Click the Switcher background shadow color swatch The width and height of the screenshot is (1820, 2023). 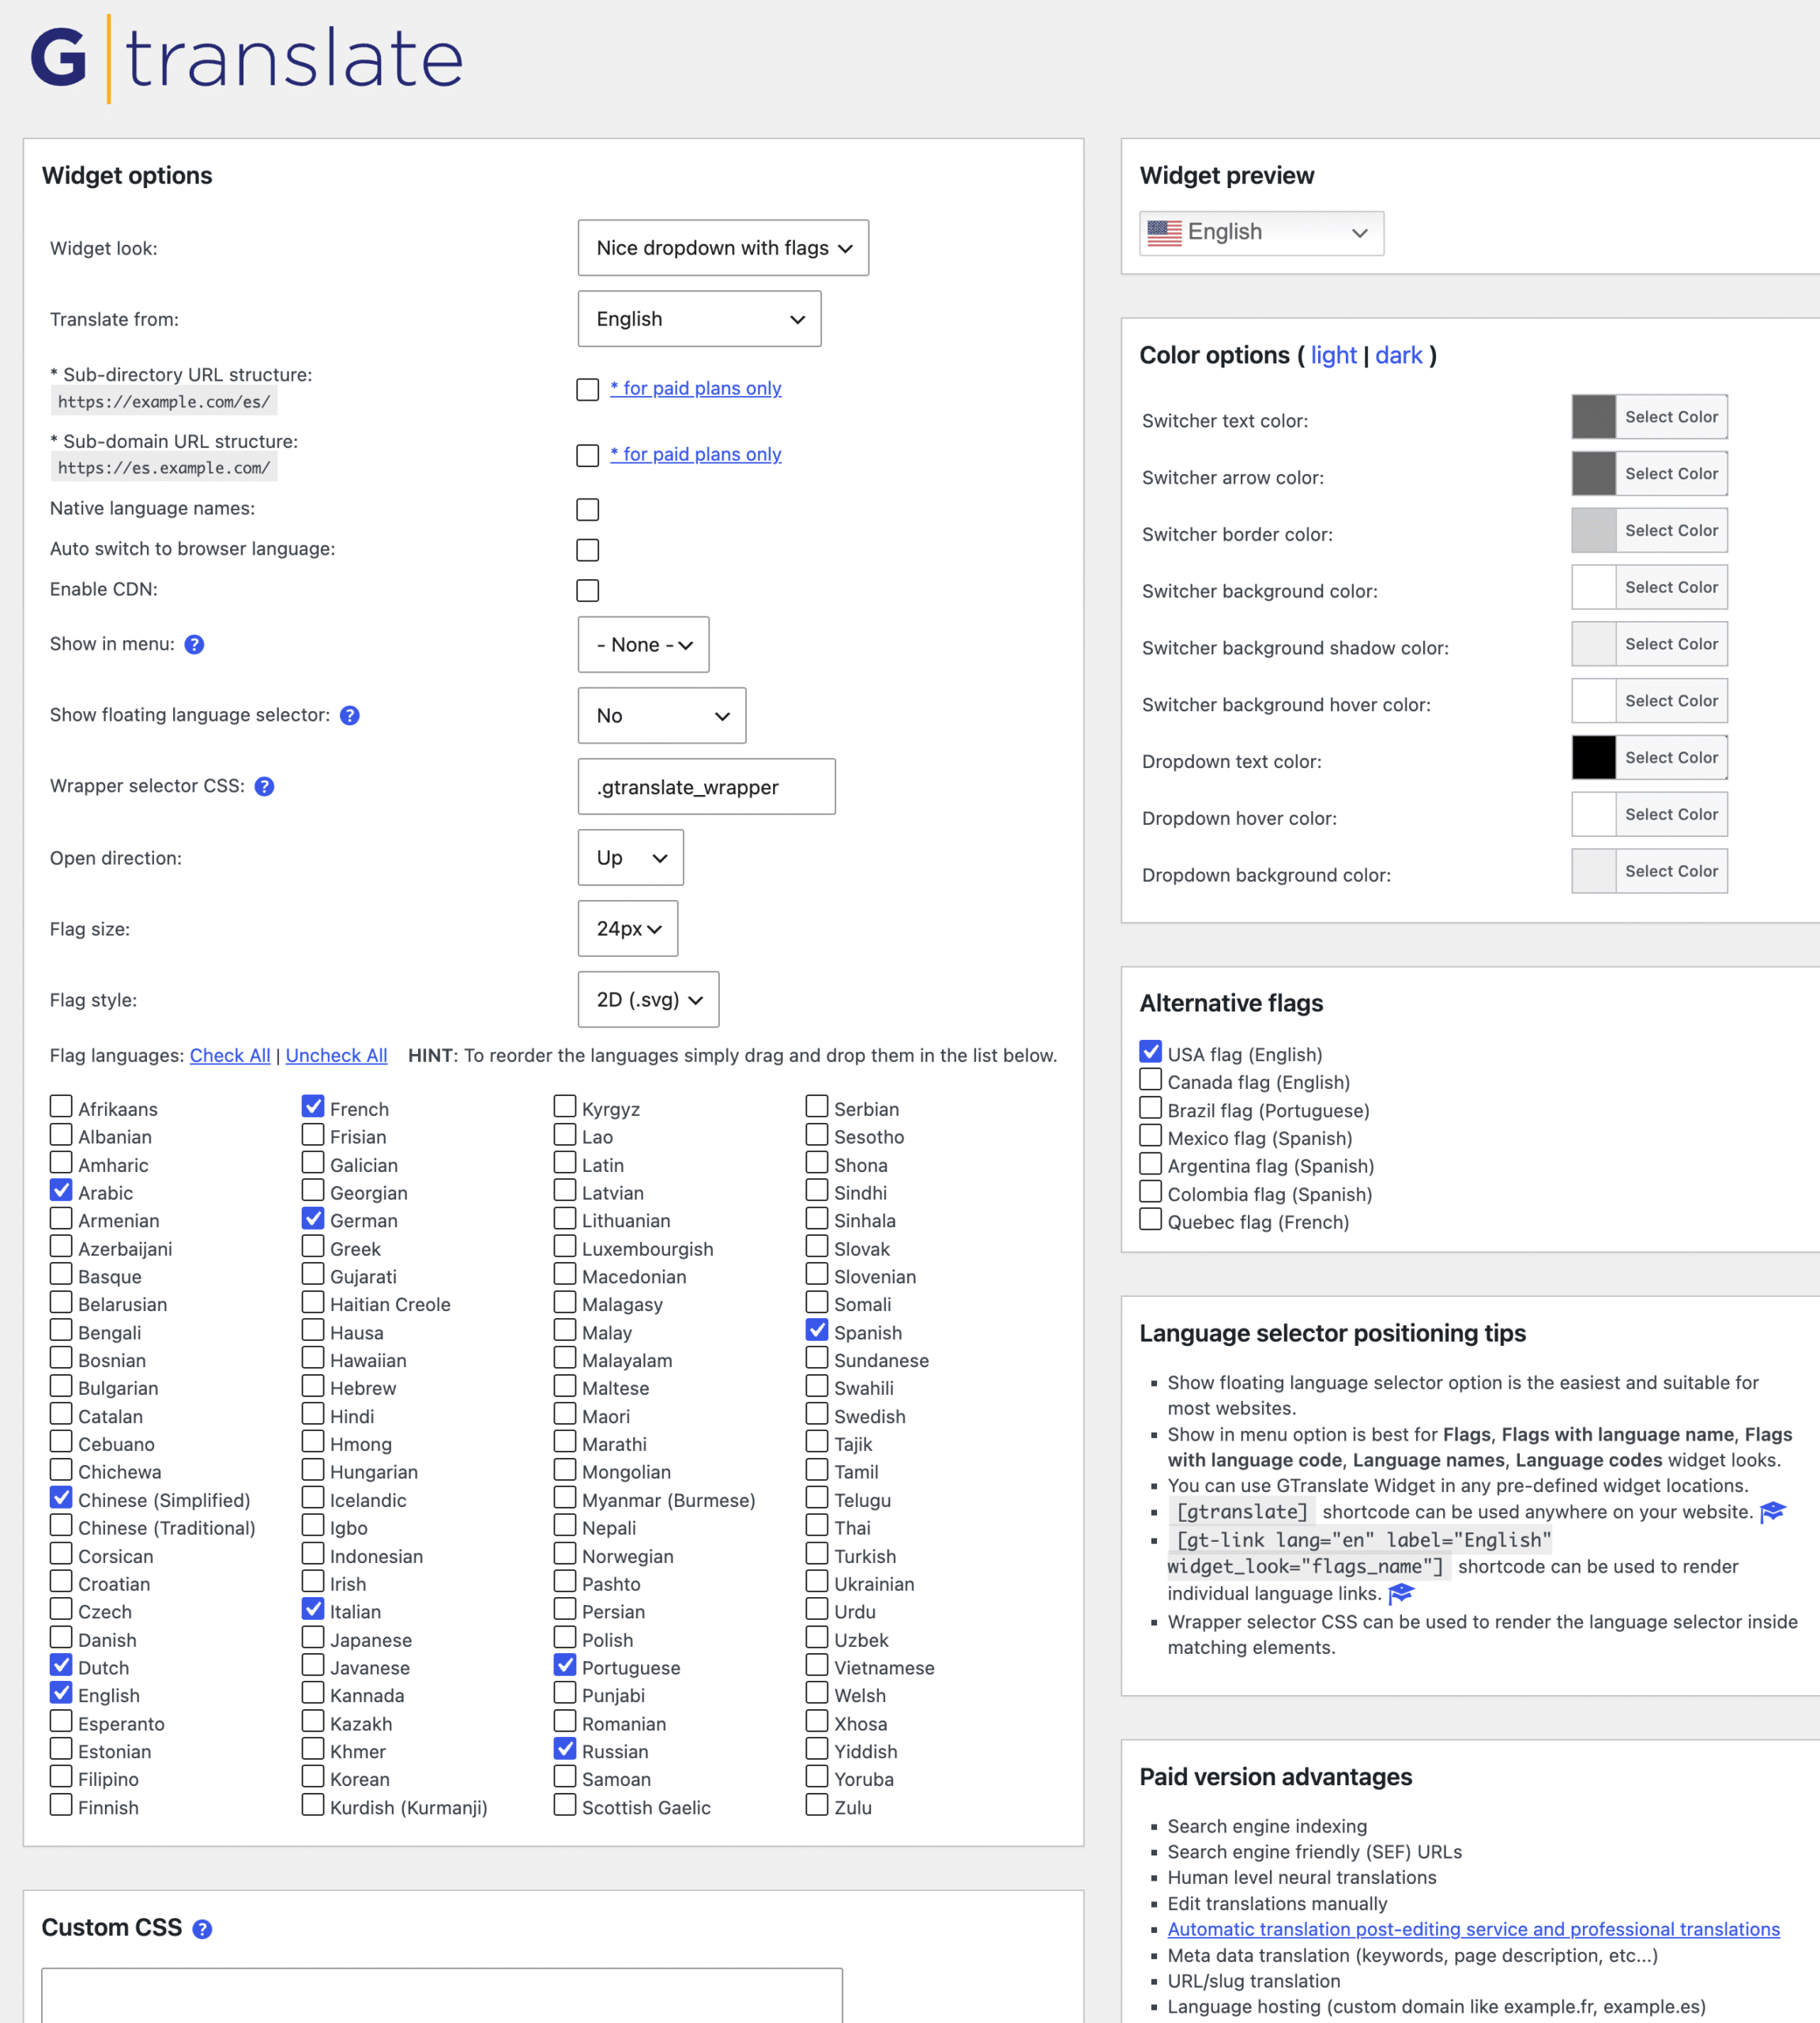[x=1594, y=645]
